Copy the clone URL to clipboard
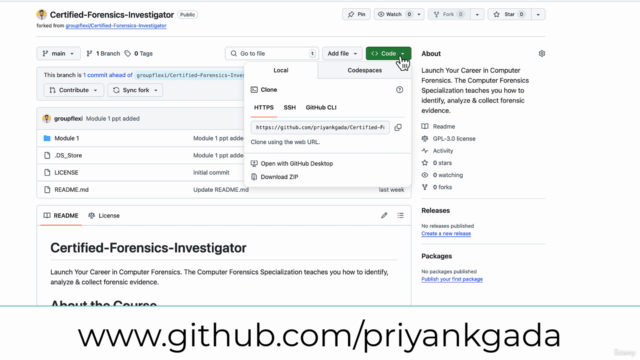The image size is (640, 360). coord(398,127)
